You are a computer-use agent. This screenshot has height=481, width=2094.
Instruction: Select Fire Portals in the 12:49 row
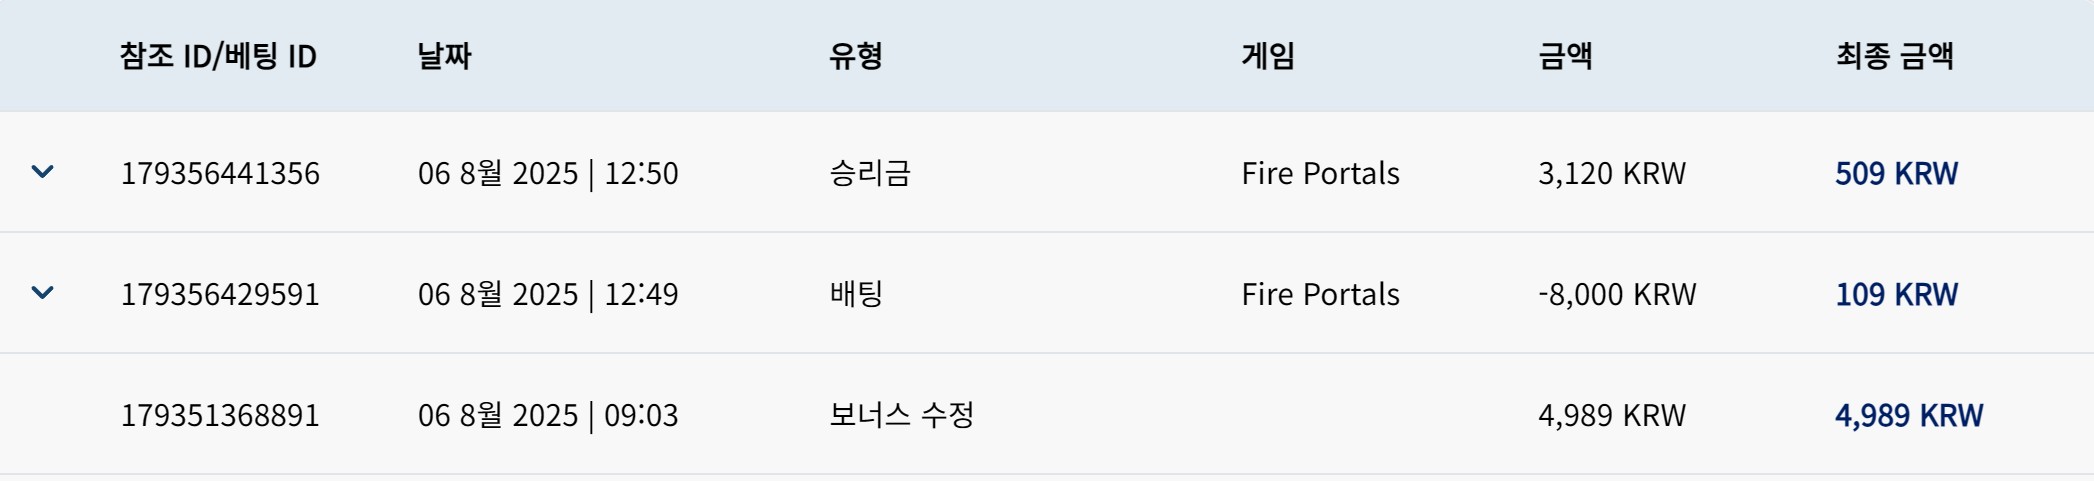click(1320, 294)
